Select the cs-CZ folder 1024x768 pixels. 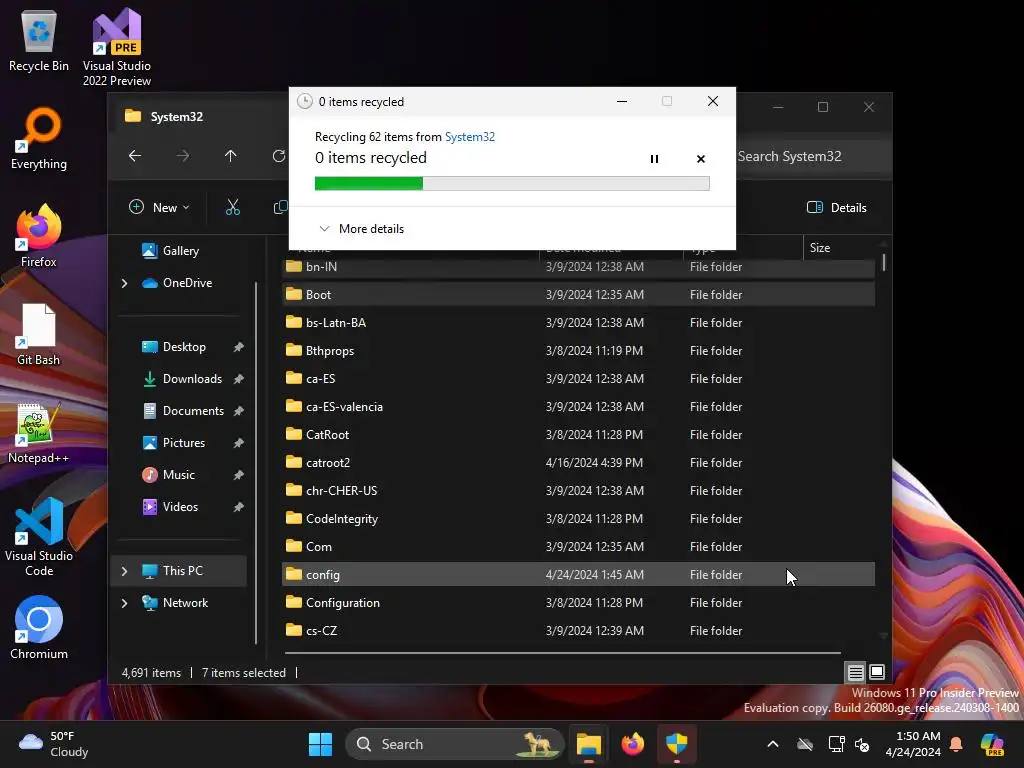(578, 631)
